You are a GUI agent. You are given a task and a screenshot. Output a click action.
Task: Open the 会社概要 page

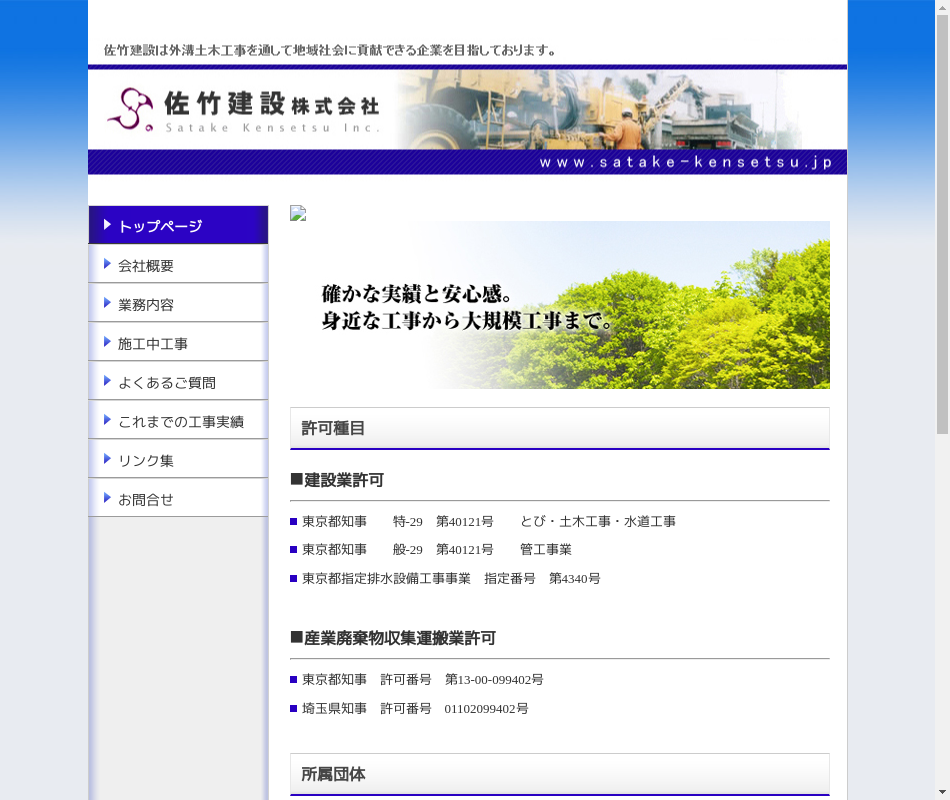pos(146,266)
